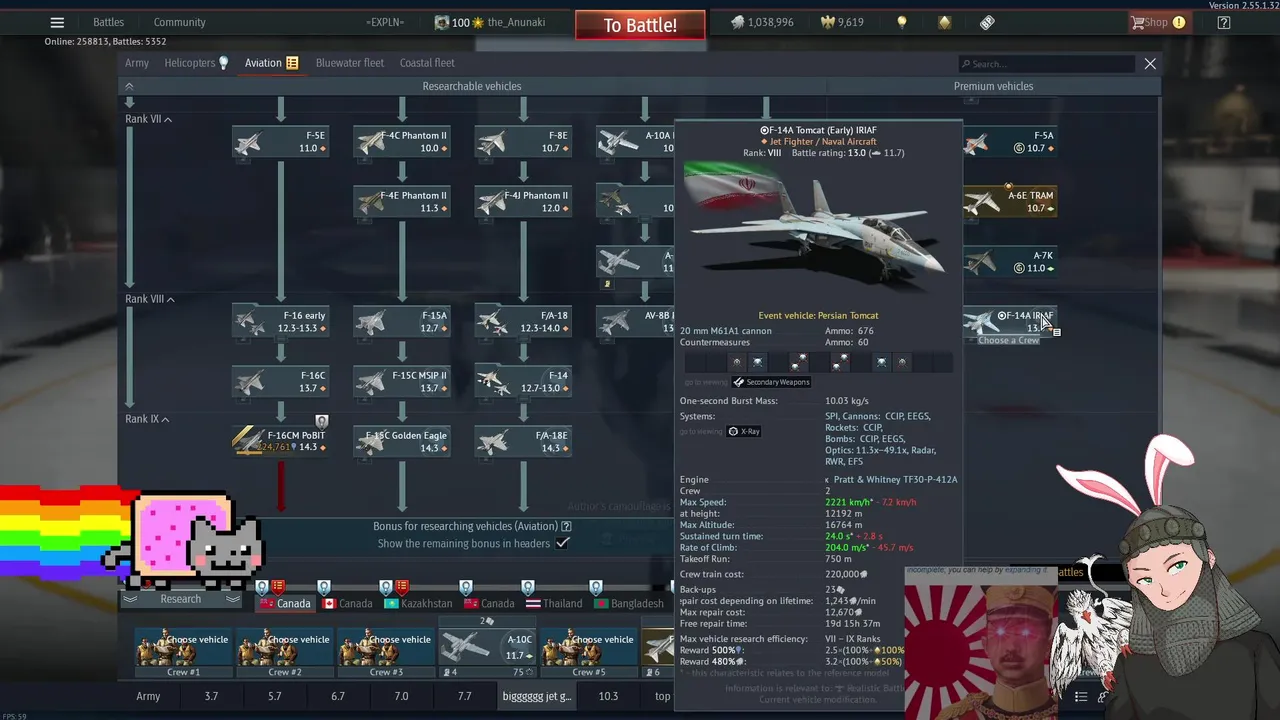
Task: Select the F-15C Golden Eagle aircraft
Action: click(401, 441)
